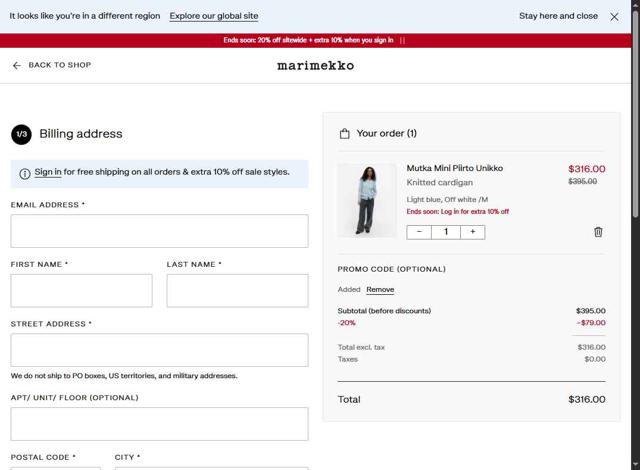The height and width of the screenshot is (470, 640).
Task: Click the info icon in the sign-in notice
Action: pyautogui.click(x=25, y=174)
